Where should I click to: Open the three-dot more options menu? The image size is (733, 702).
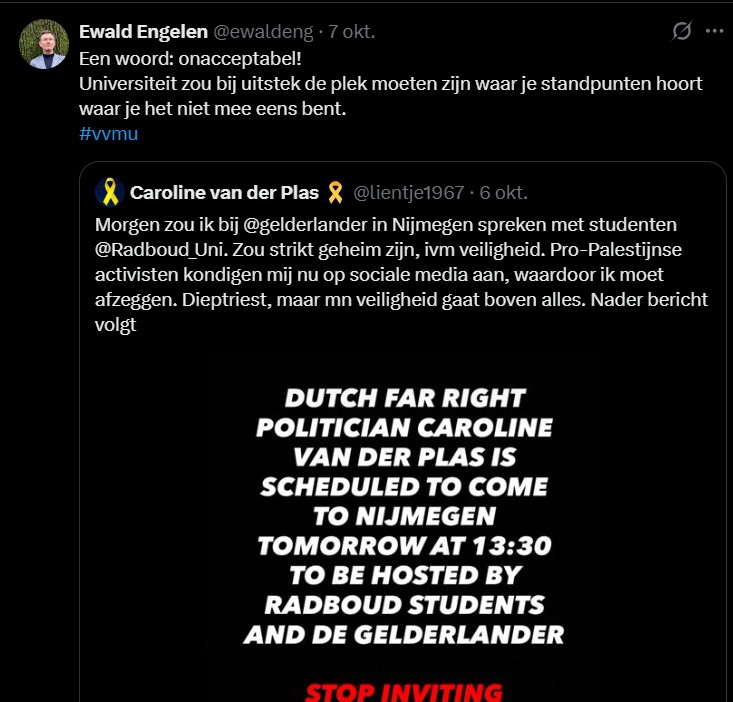coord(714,31)
